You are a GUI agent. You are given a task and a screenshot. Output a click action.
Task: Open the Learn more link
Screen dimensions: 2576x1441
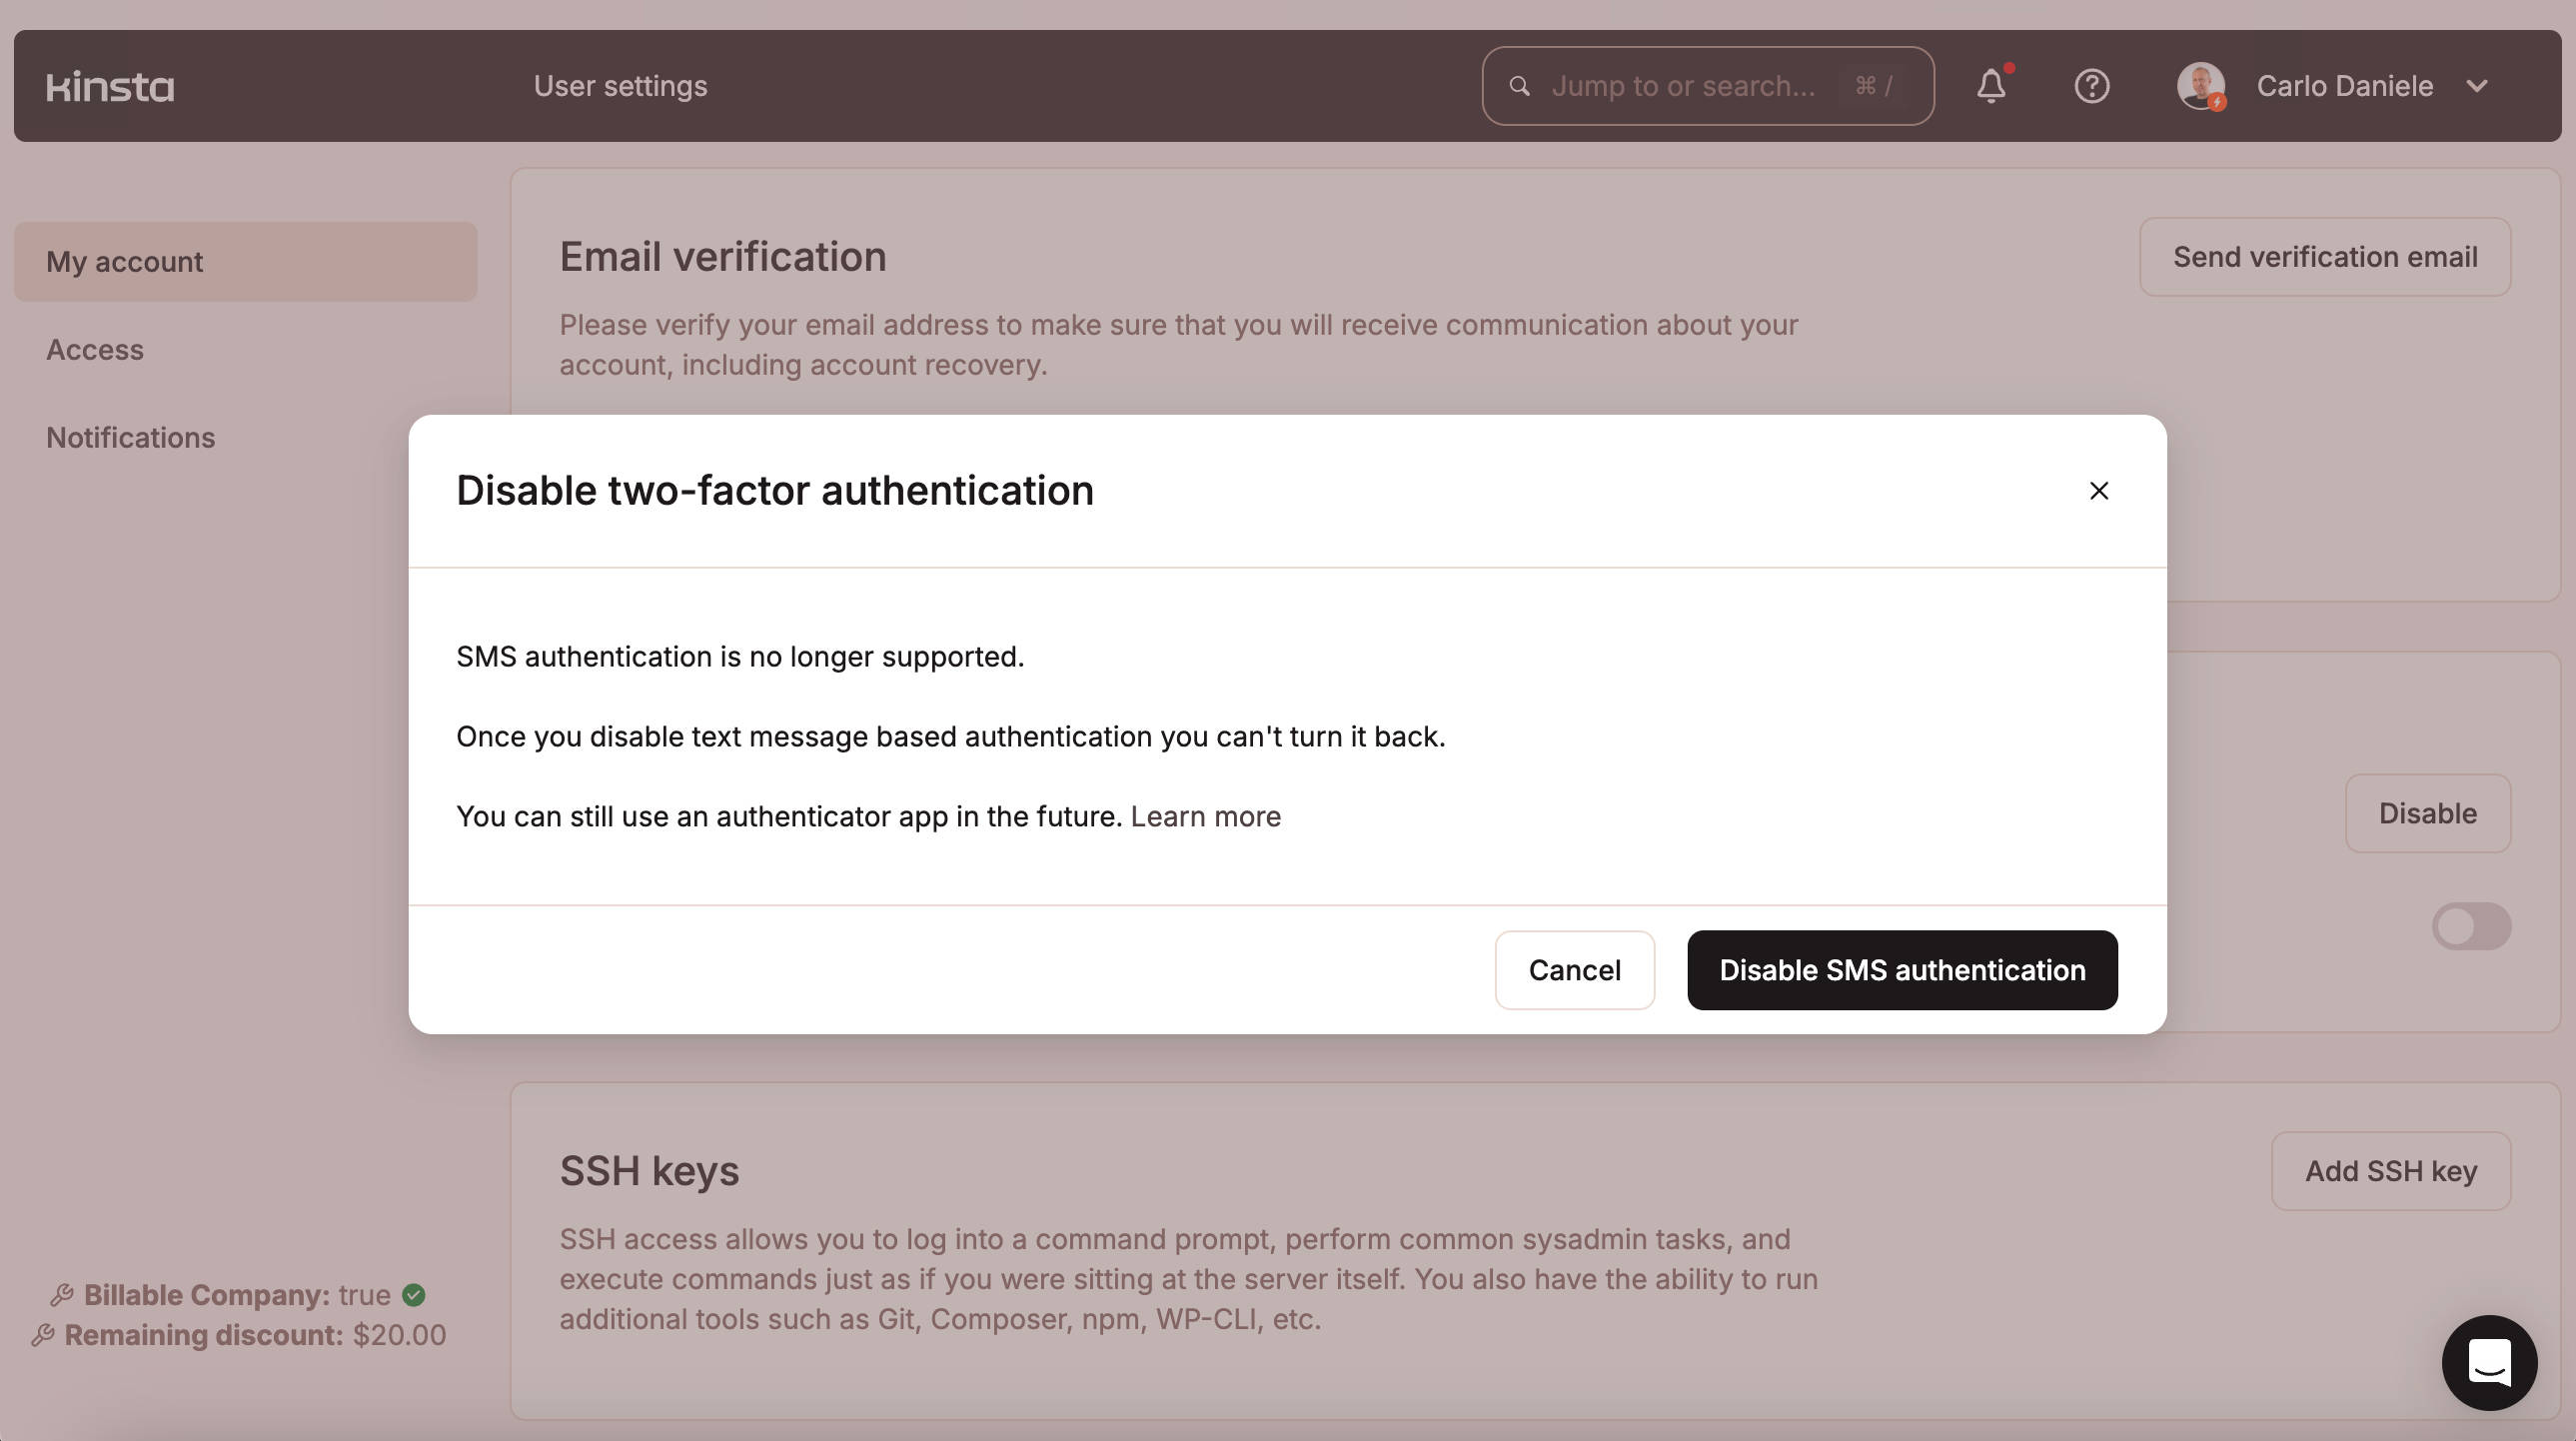[1205, 815]
